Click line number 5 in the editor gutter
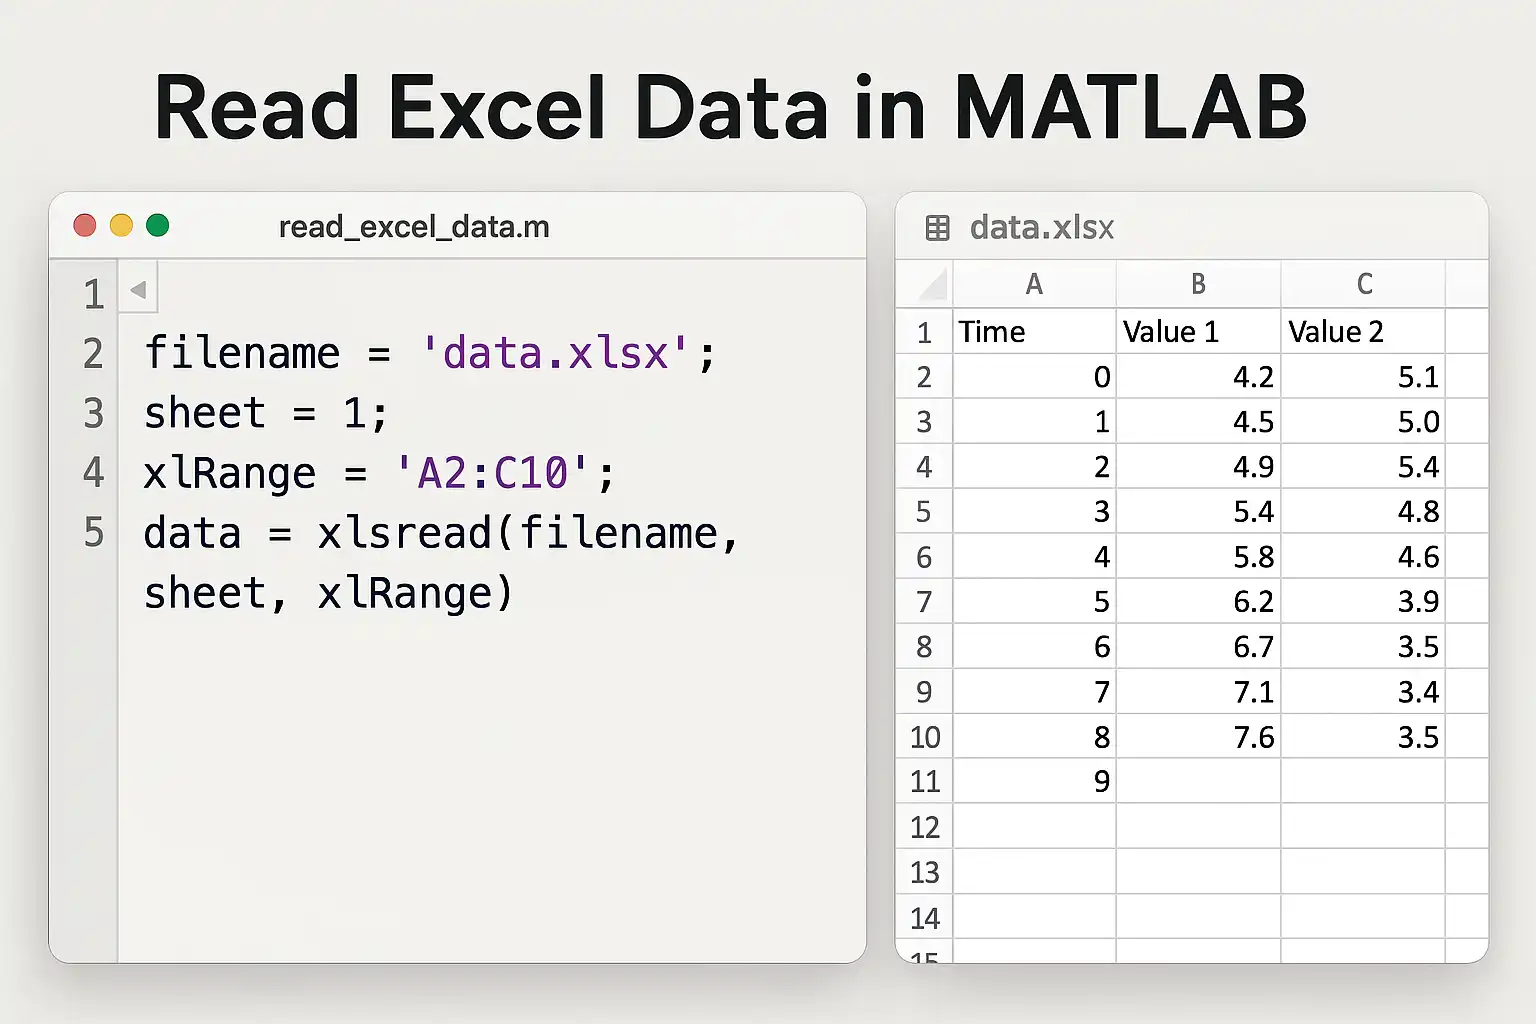Viewport: 1536px width, 1024px height. 92,533
